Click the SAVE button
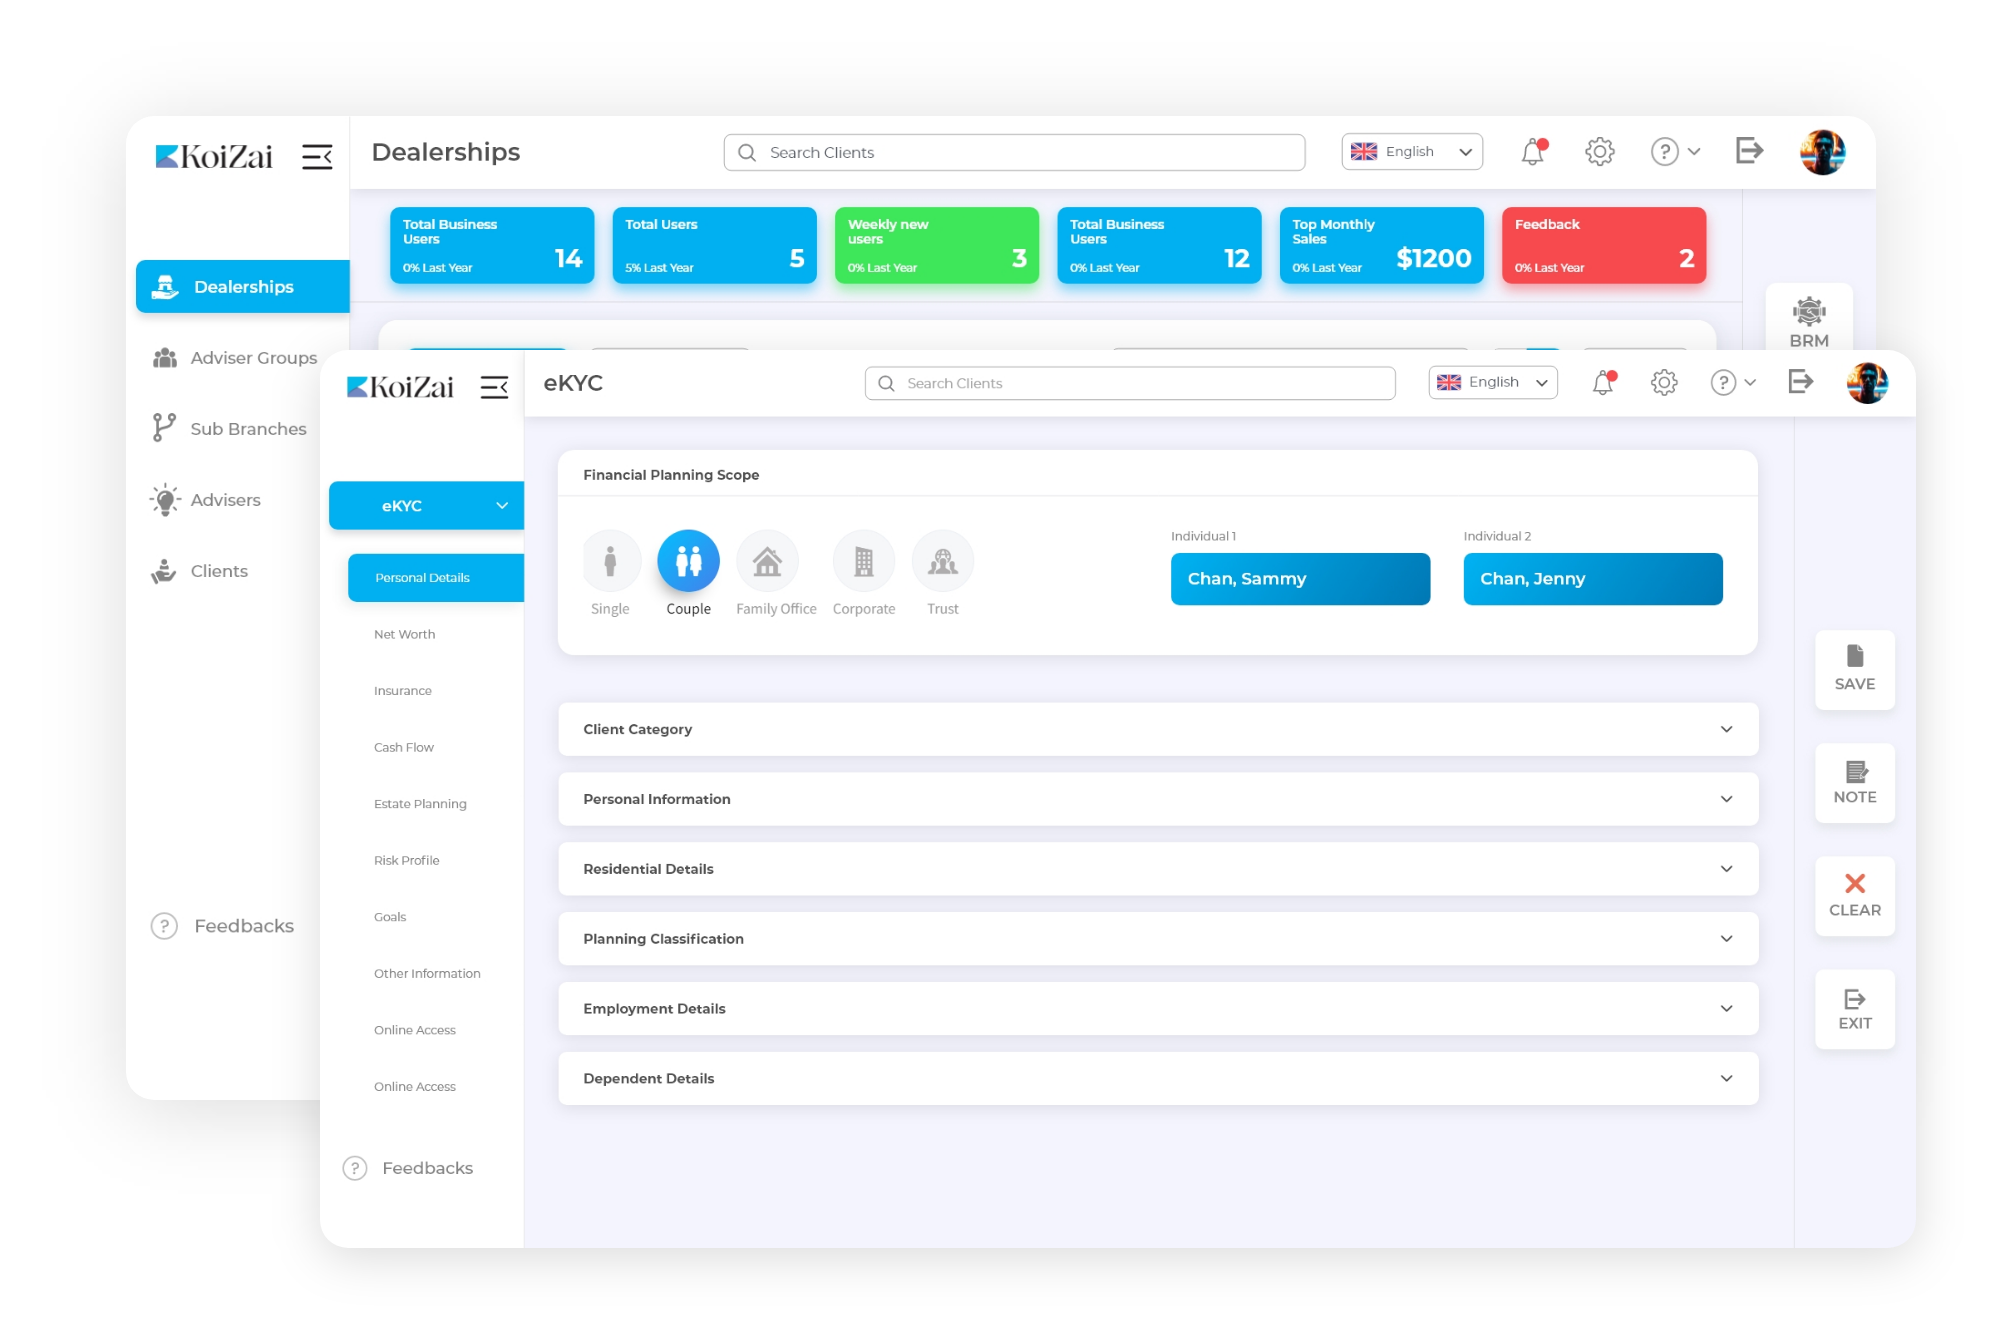This screenshot has height=1330, width=2002. [x=1854, y=670]
